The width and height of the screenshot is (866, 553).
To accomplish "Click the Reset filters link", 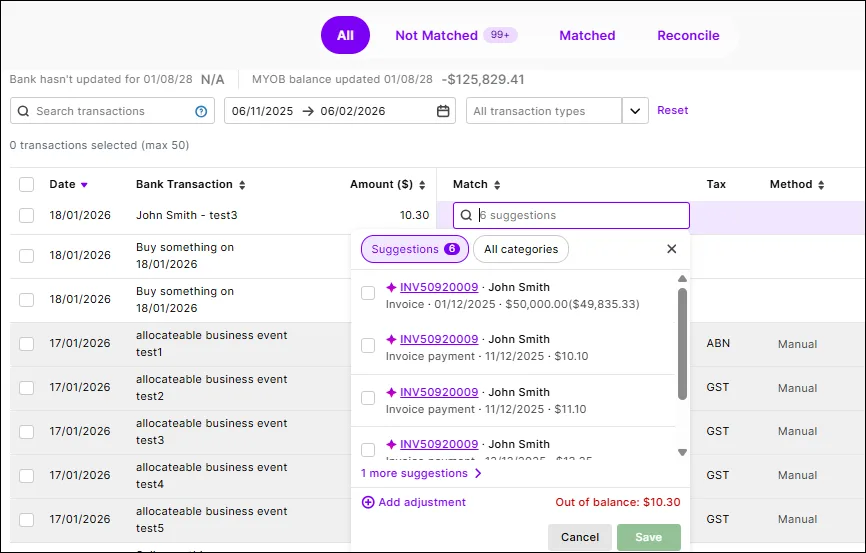I will (x=672, y=110).
